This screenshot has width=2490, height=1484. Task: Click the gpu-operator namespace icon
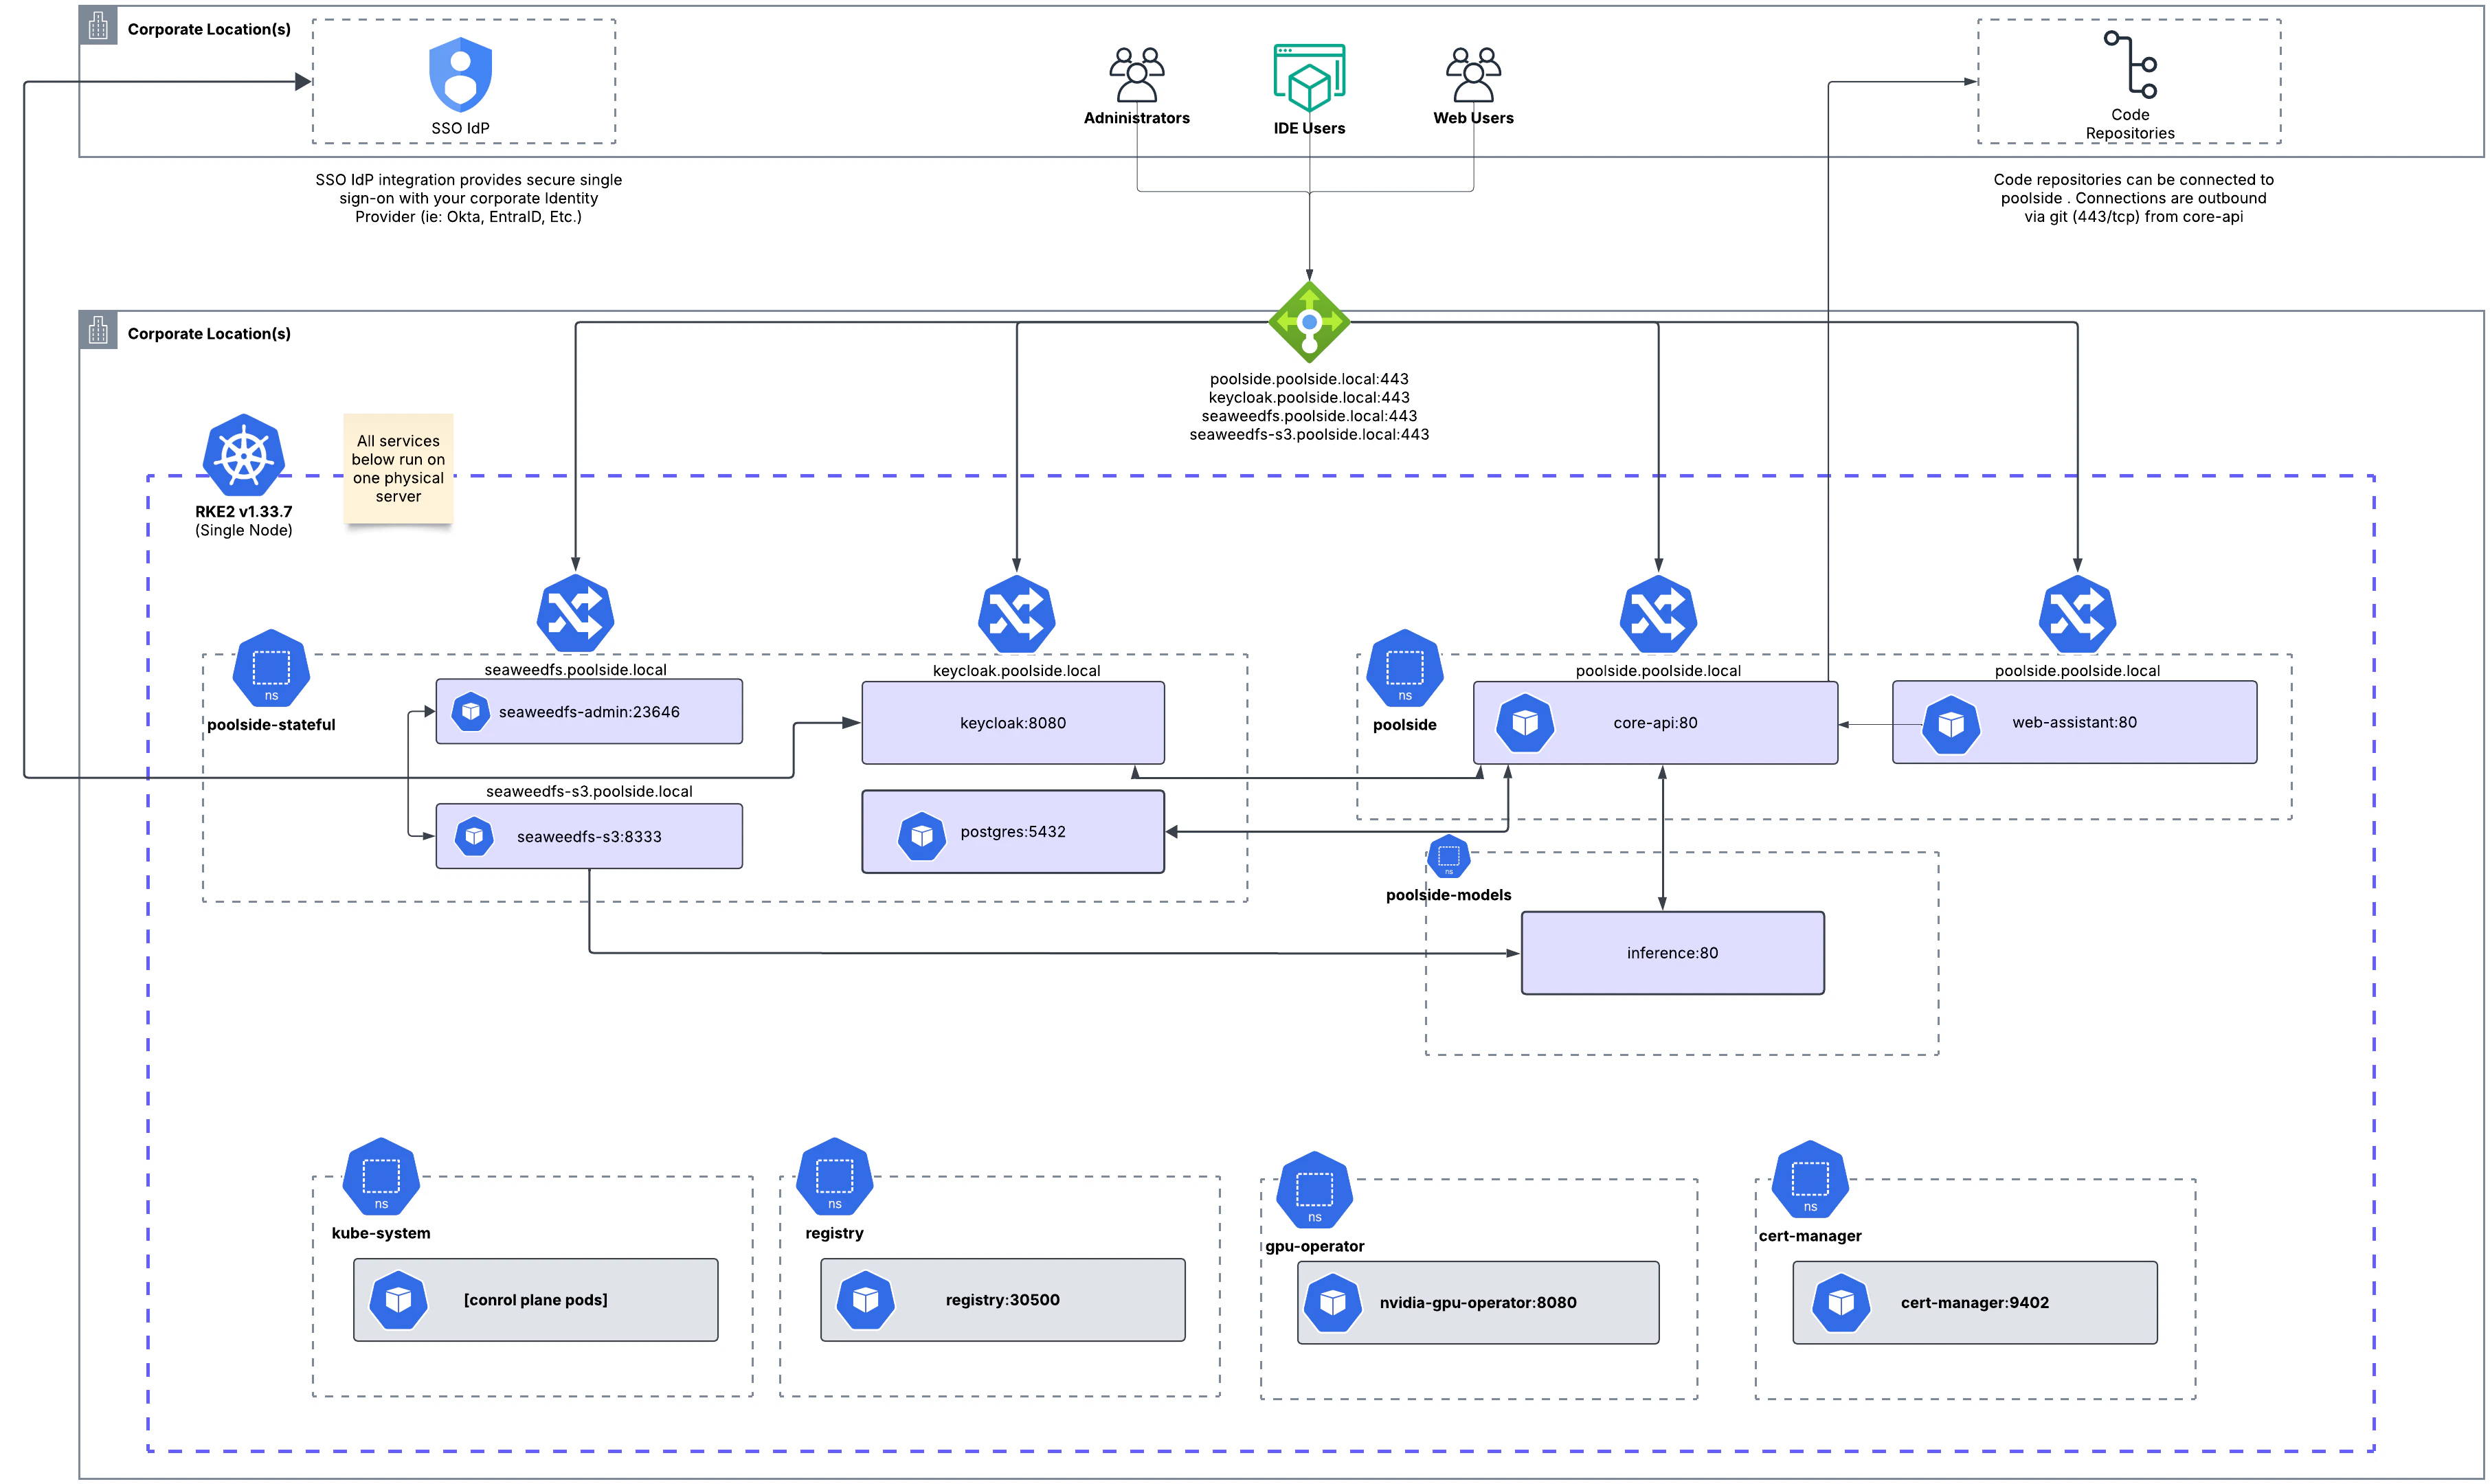point(1314,1191)
